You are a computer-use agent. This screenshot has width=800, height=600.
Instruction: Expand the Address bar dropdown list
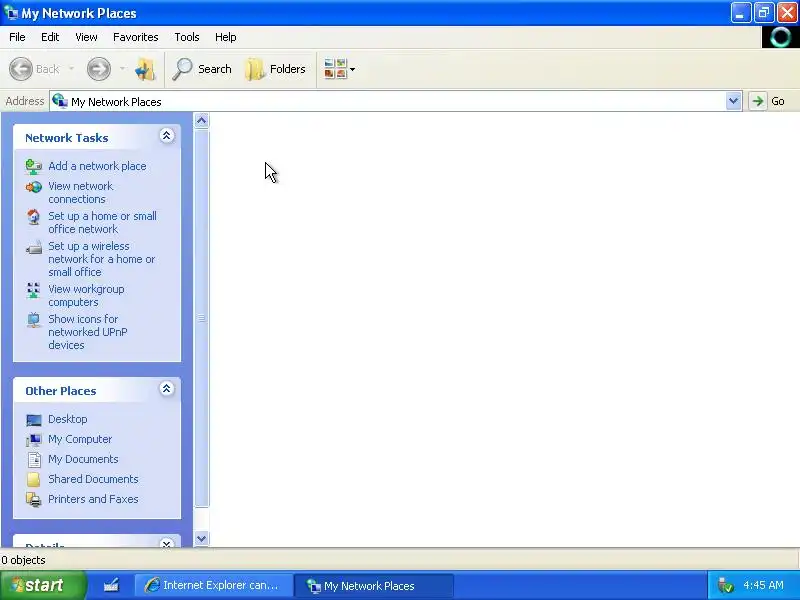click(733, 101)
